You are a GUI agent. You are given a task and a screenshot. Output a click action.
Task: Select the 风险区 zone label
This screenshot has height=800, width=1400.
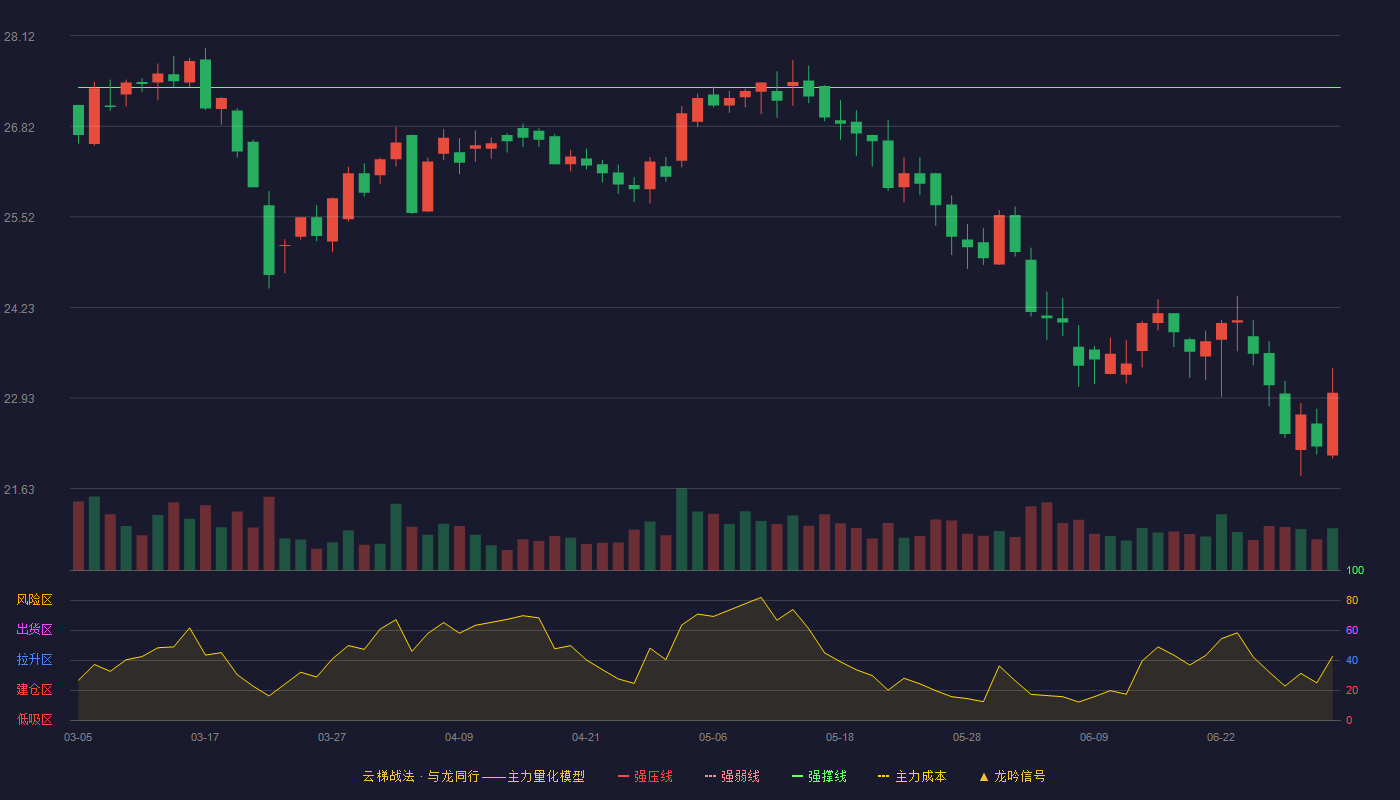34,600
